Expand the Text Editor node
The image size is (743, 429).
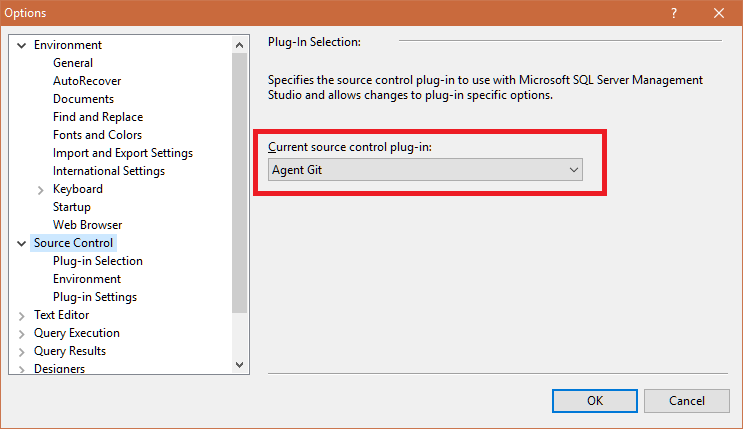[22, 315]
